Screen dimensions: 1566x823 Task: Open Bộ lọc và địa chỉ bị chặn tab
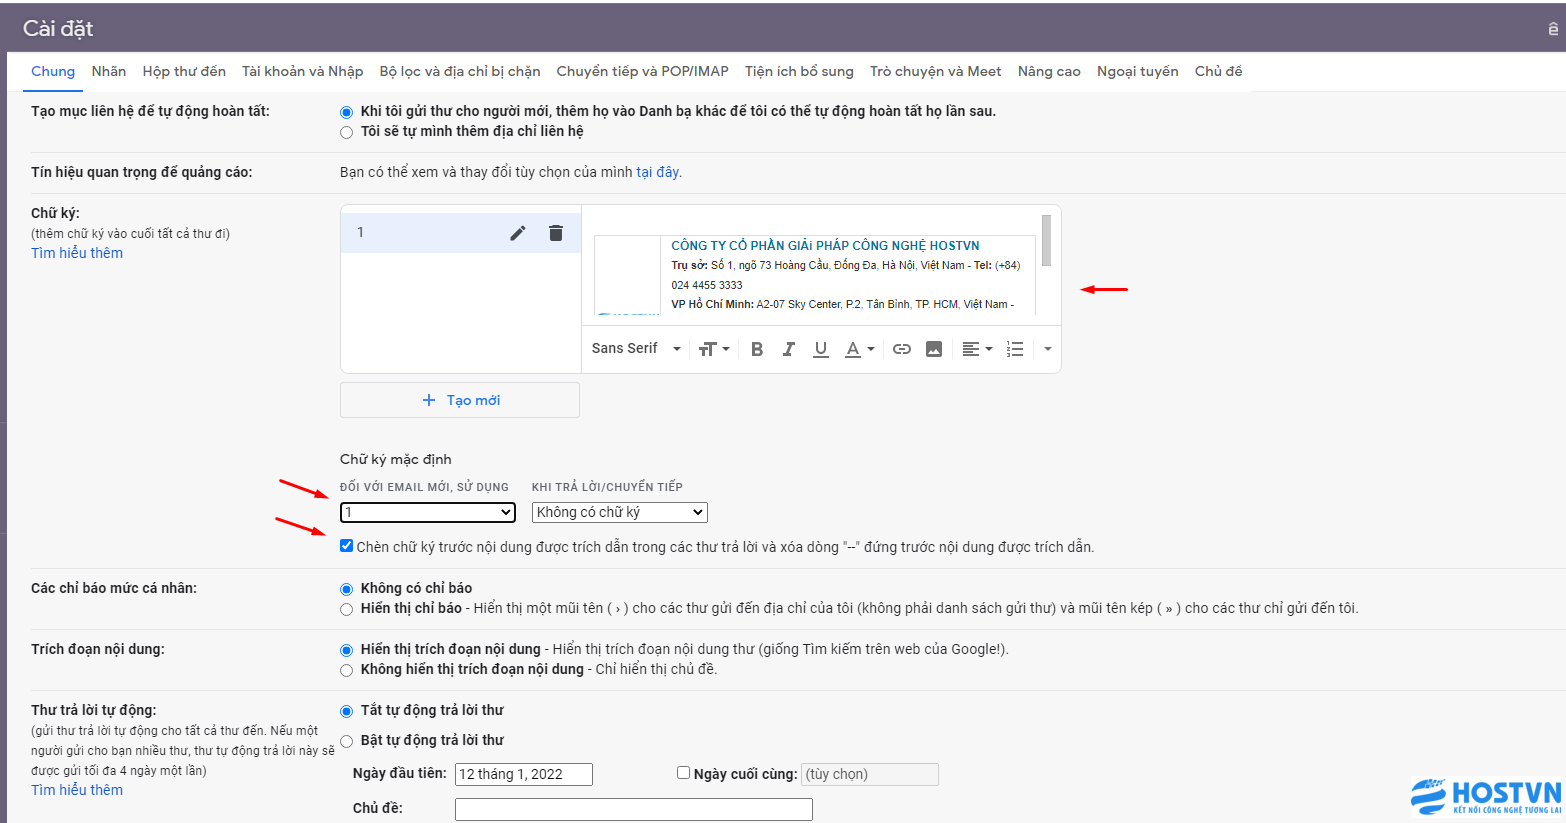click(460, 71)
